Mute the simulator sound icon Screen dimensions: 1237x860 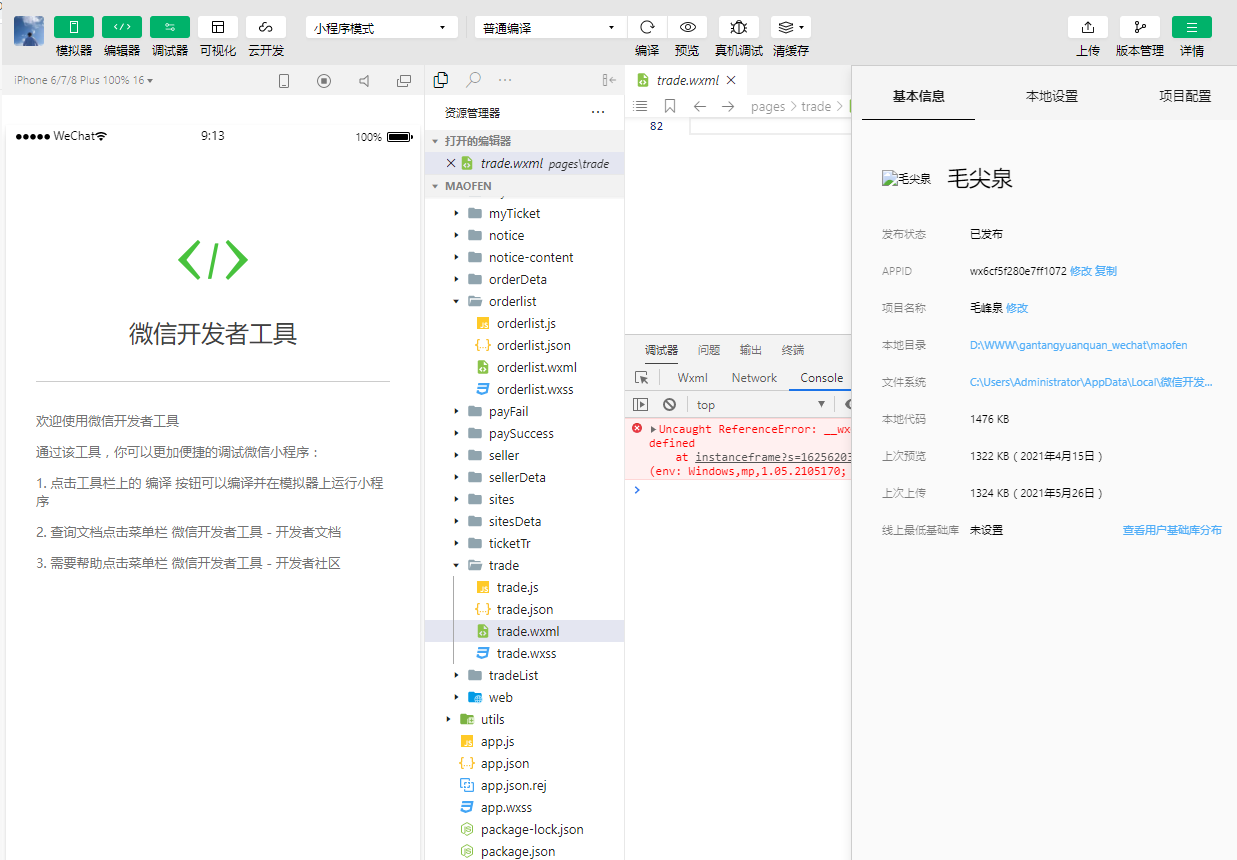tap(364, 81)
